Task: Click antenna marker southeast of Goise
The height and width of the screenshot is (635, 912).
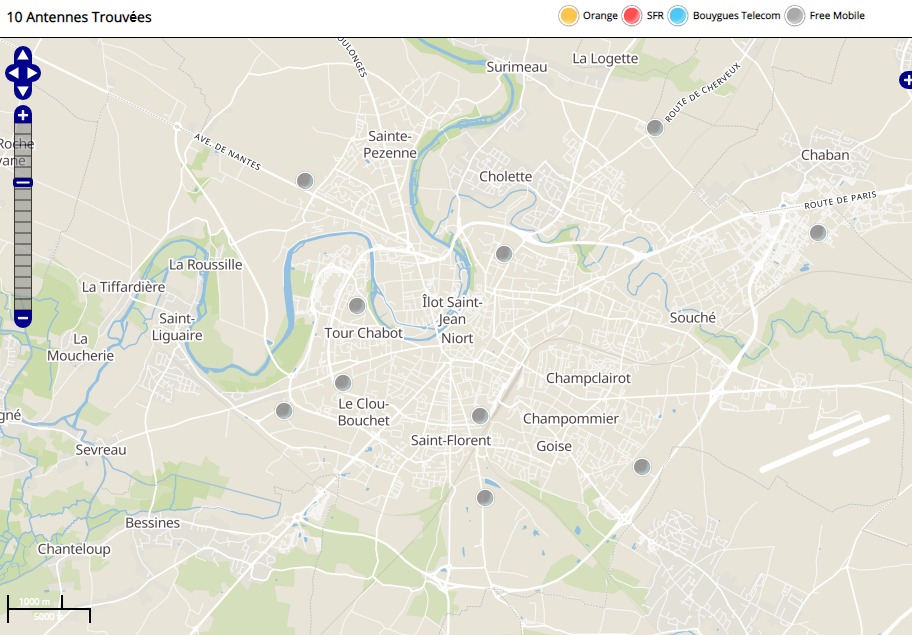Action: [642, 466]
